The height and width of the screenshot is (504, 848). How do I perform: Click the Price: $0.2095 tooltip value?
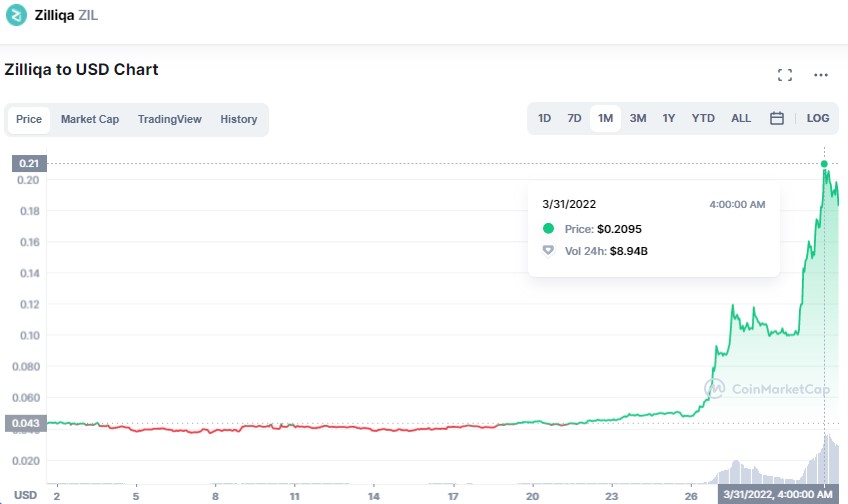point(619,229)
